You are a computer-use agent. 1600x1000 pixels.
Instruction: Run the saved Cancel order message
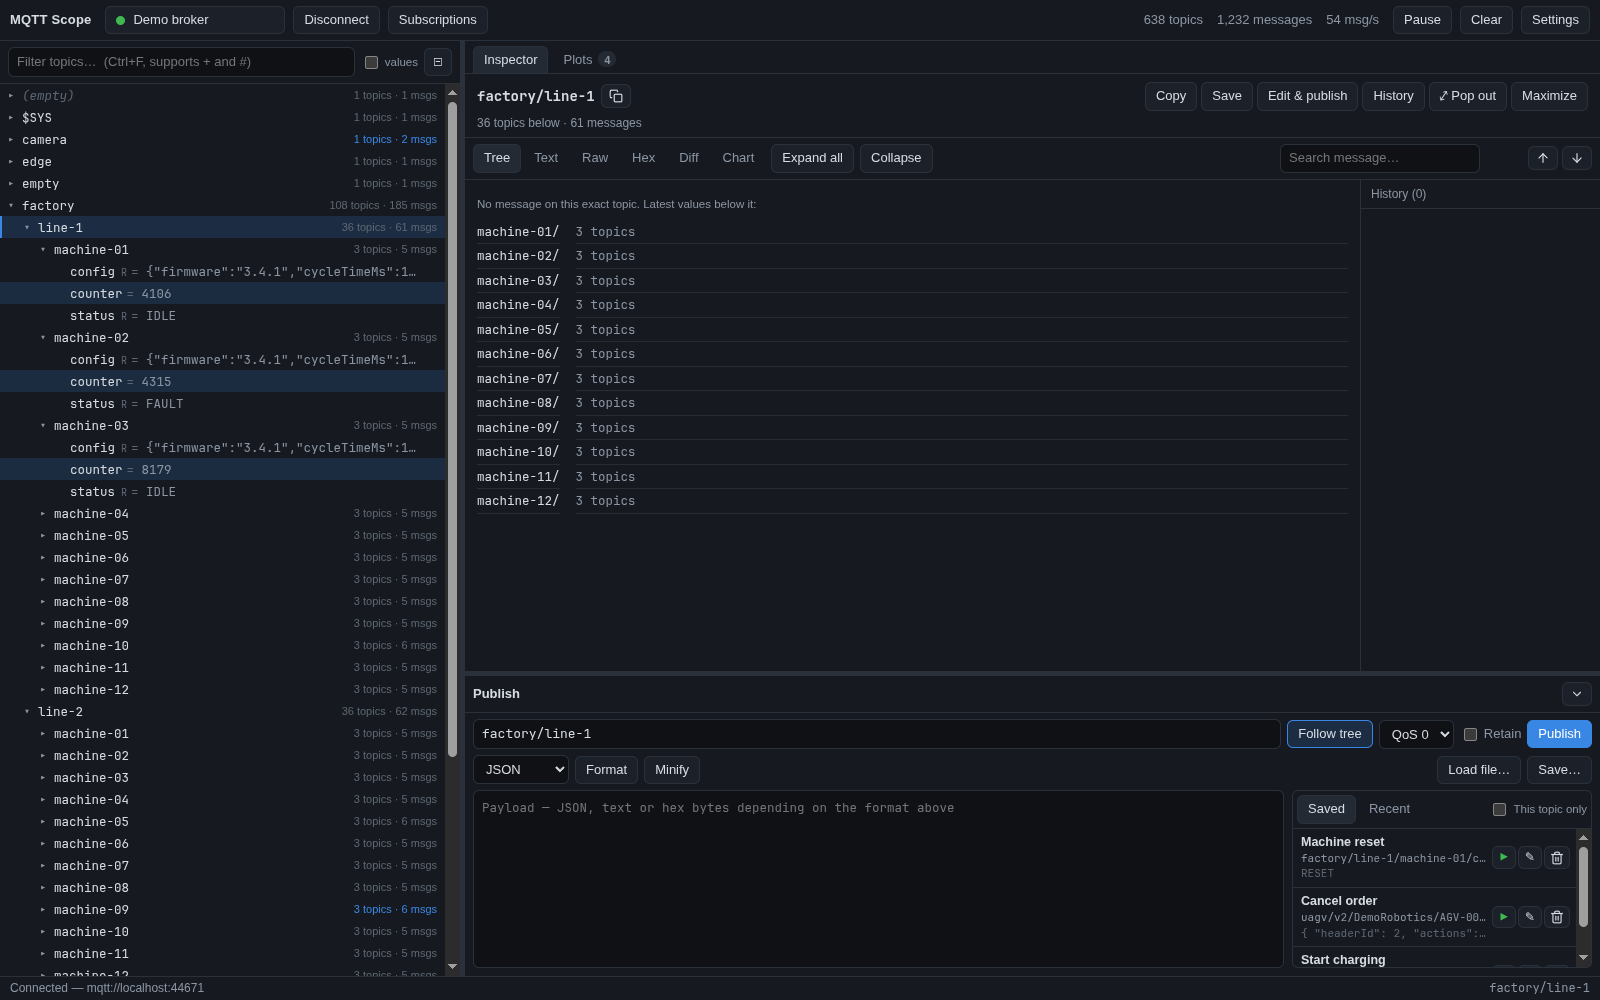1504,917
